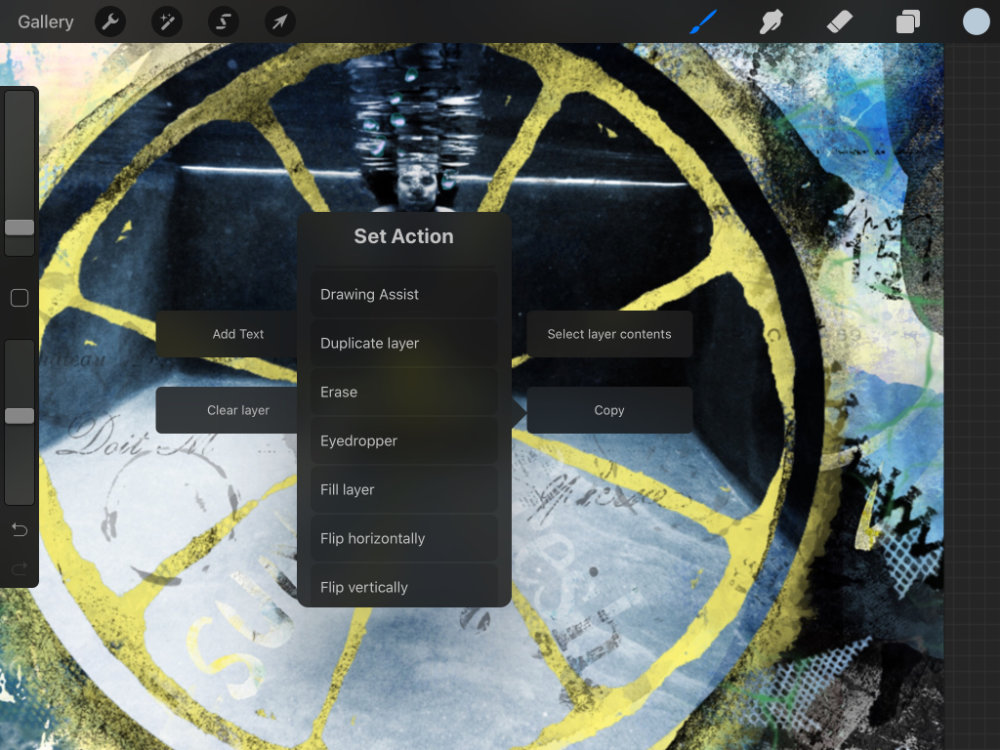The height and width of the screenshot is (750, 1000).
Task: Select the Smudge tool
Action: pos(771,22)
